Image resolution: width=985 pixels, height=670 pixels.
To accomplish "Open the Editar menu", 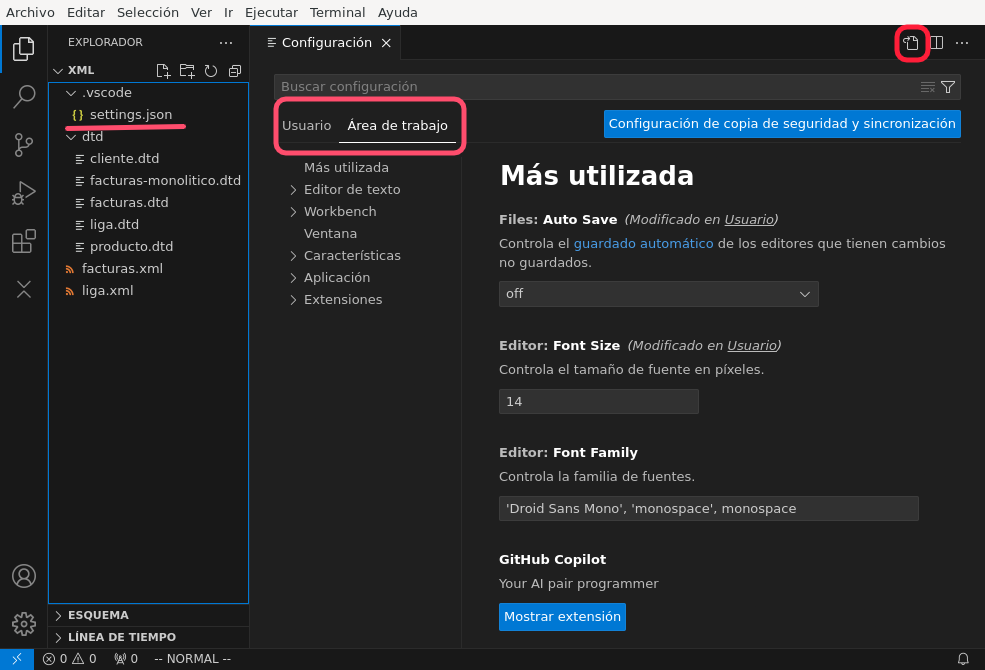I will pyautogui.click(x=85, y=13).
